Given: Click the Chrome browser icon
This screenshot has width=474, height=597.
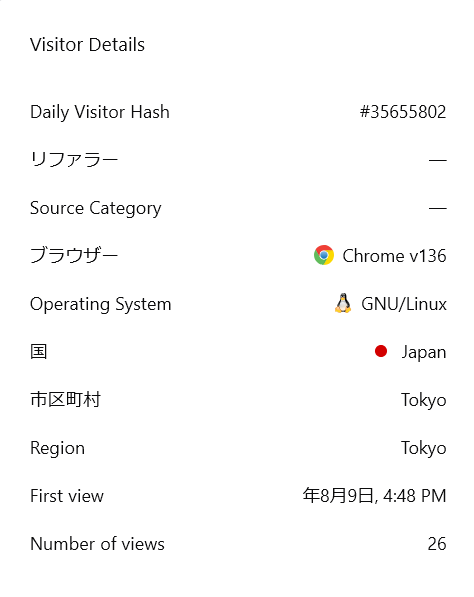Looking at the screenshot, I should (324, 255).
